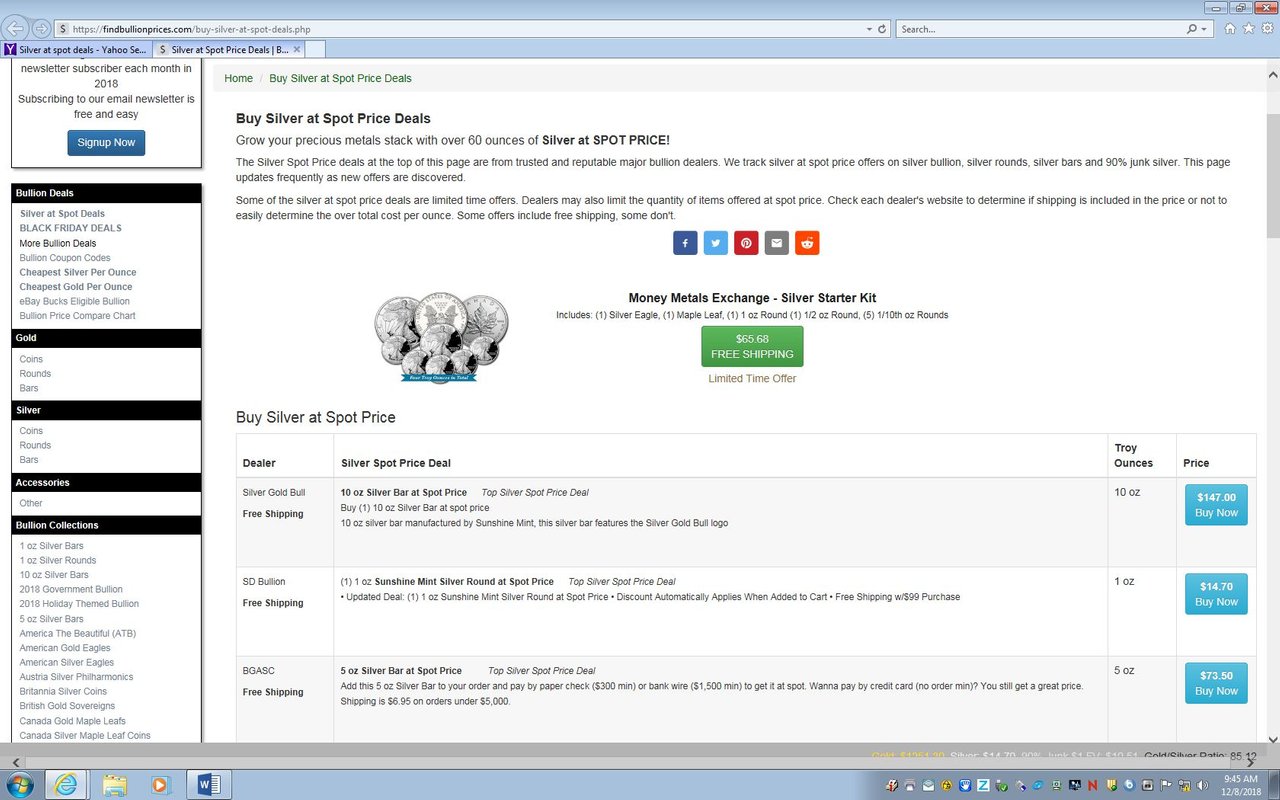The width and height of the screenshot is (1280, 800).
Task: Click Buy Silver at Spot Price Deals breadcrumb
Action: [x=340, y=78]
